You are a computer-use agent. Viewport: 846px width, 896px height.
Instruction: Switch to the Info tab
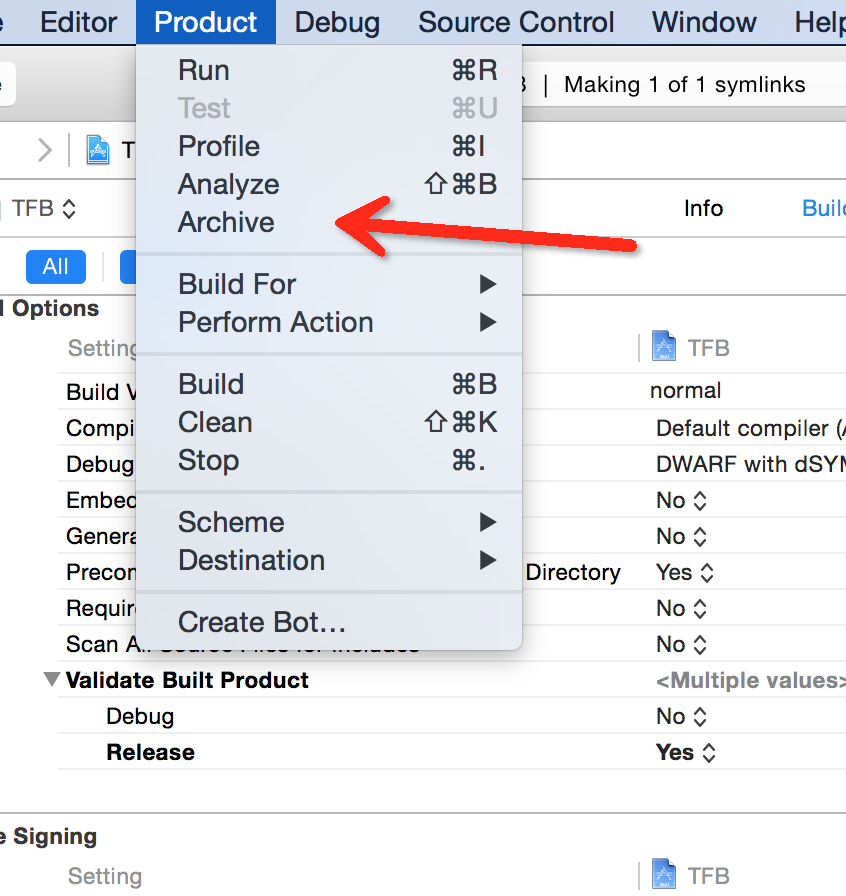(x=704, y=209)
